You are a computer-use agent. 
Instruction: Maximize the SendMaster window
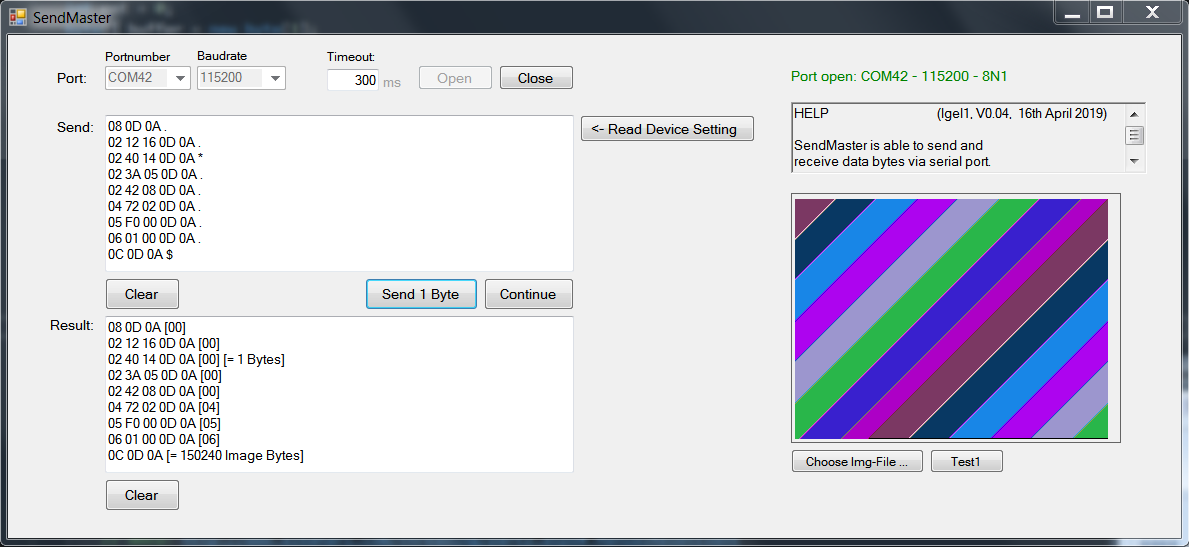1105,13
